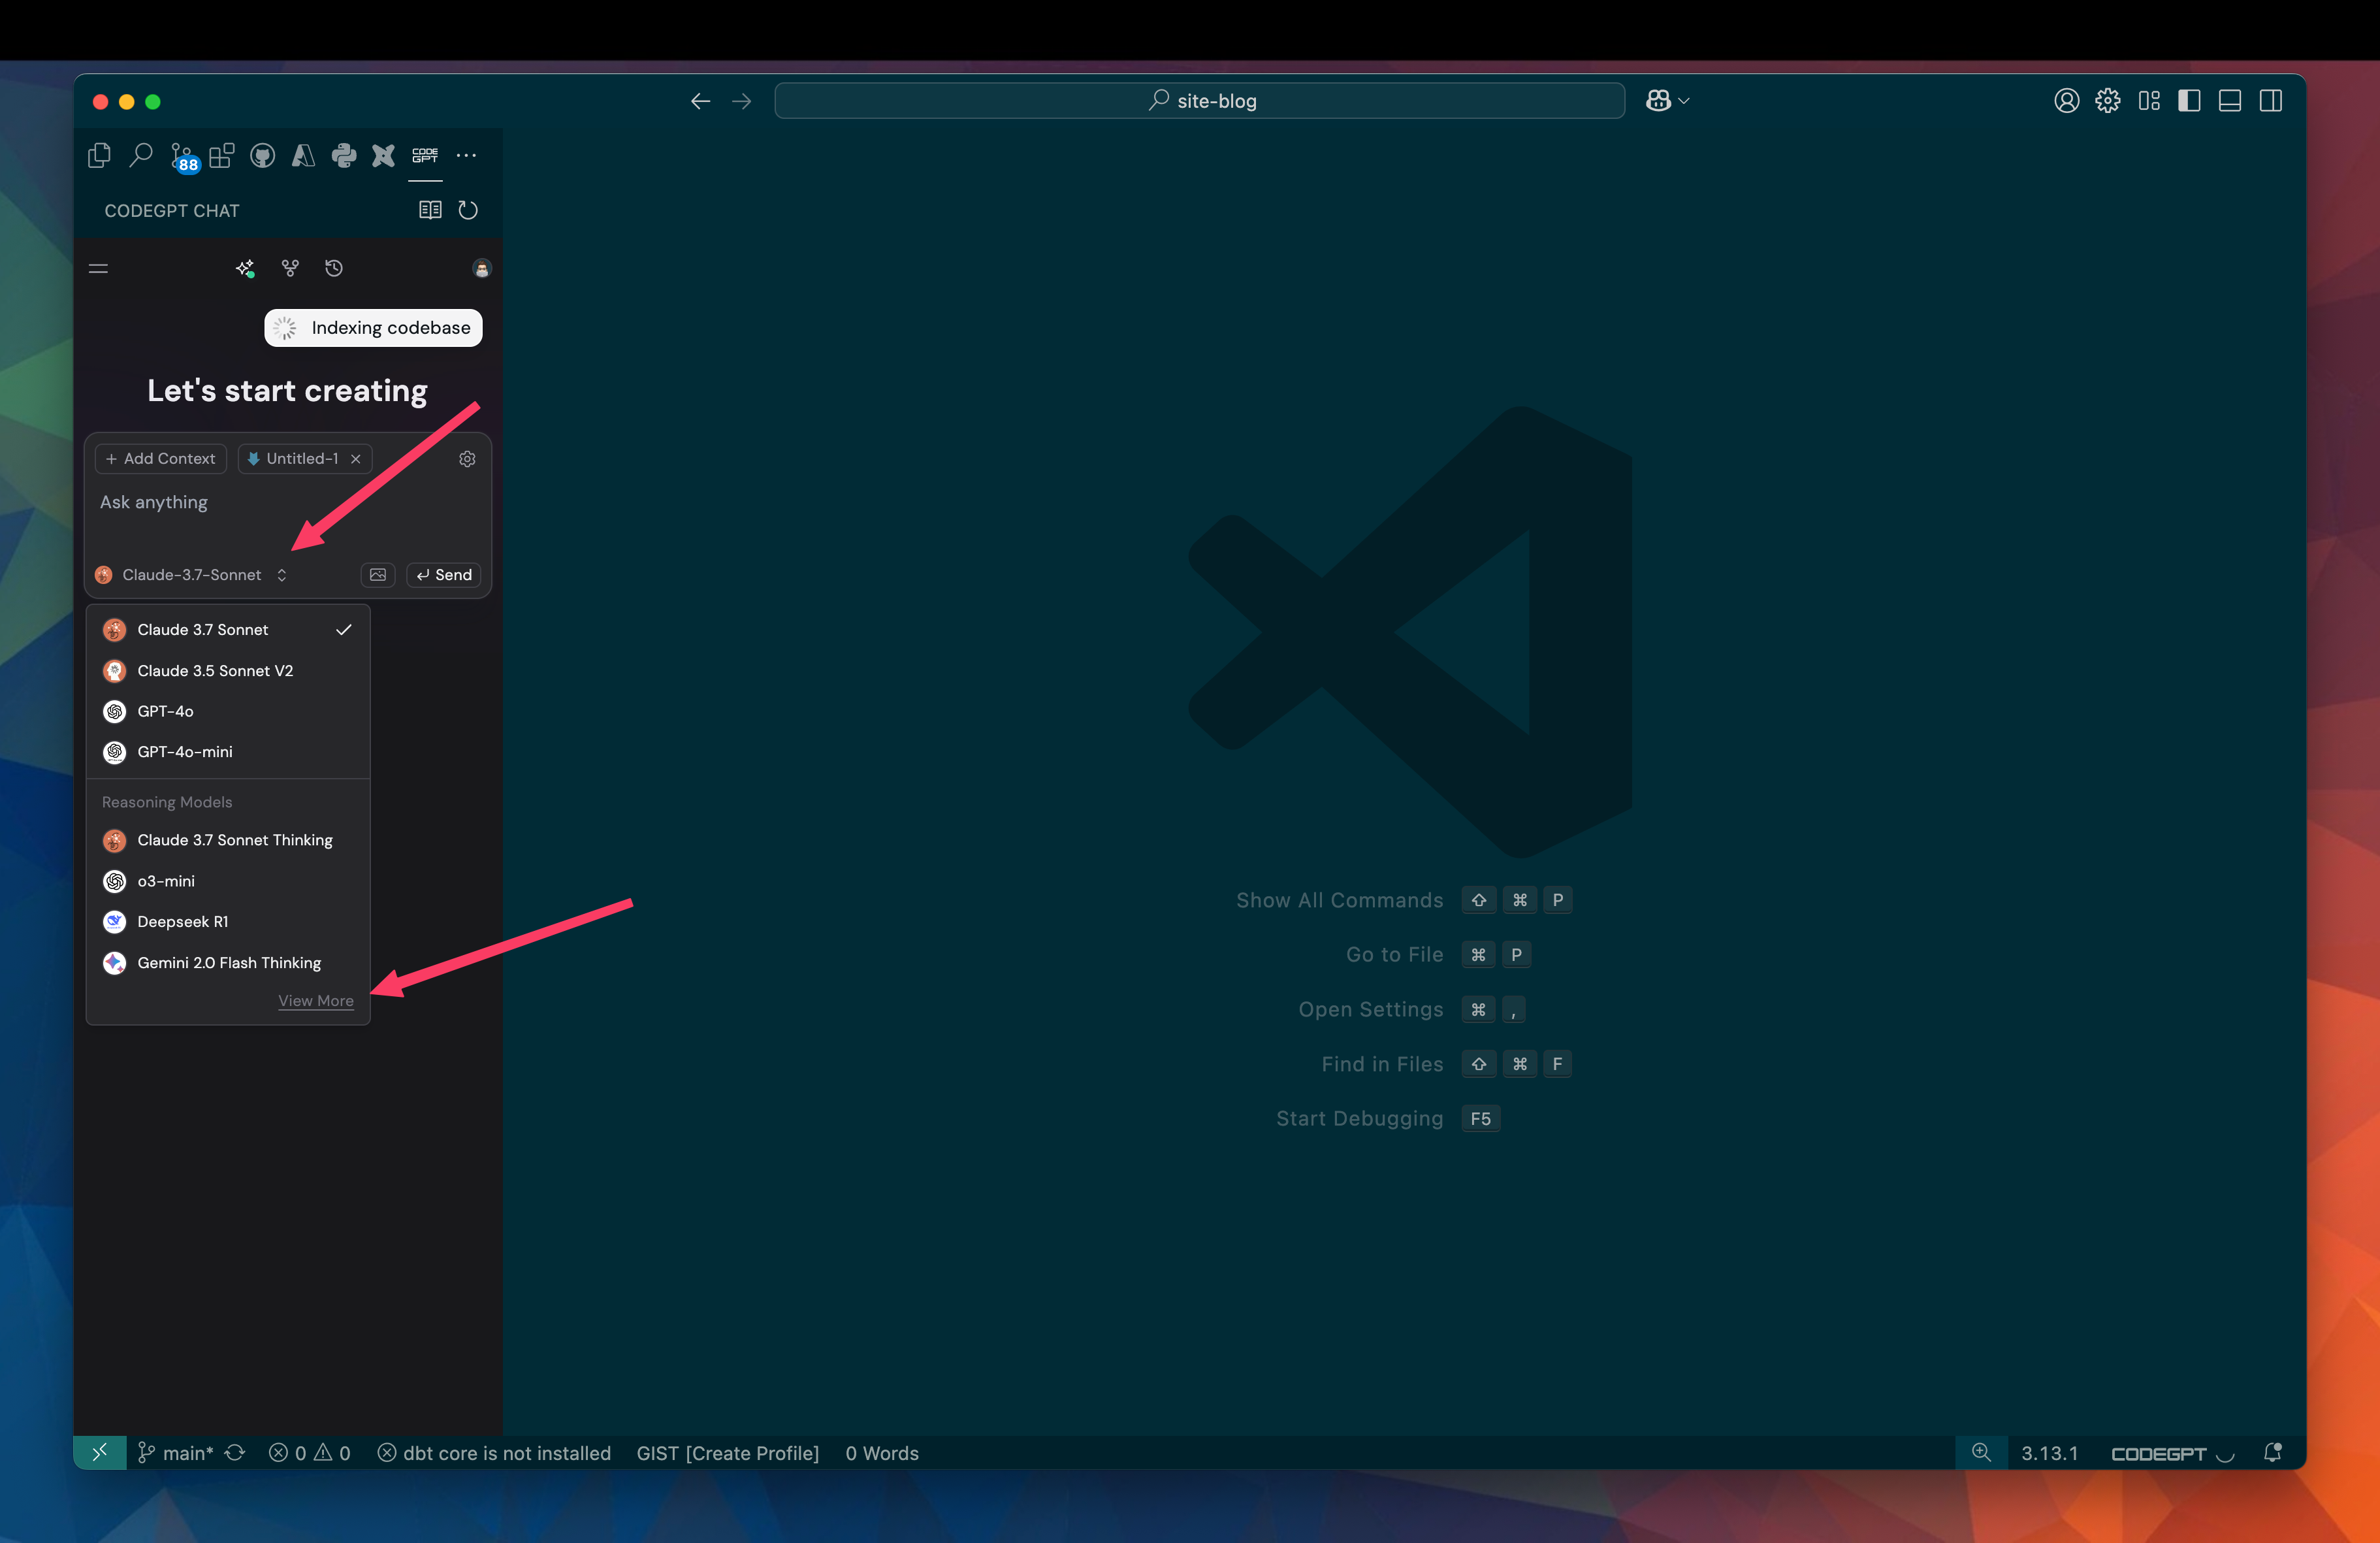2380x1543 pixels.
Task: Open the Explorer view icon
Action: point(99,155)
